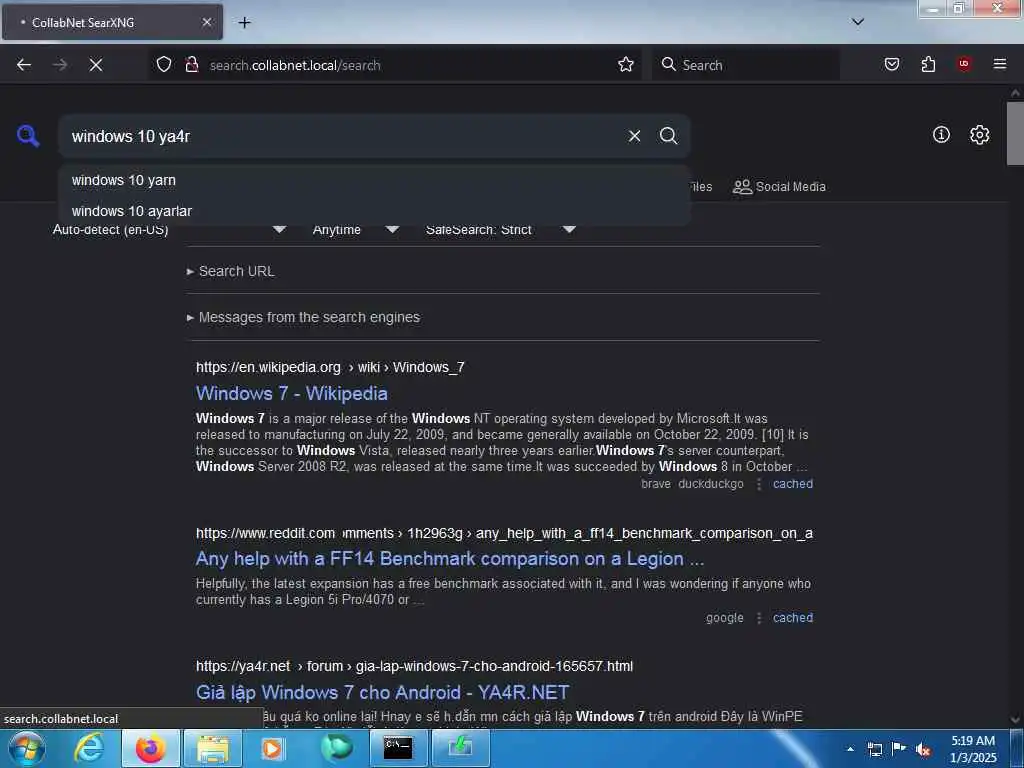This screenshot has height=768, width=1024.
Task: Open the extensions puzzle icon
Action: pyautogui.click(x=928, y=64)
